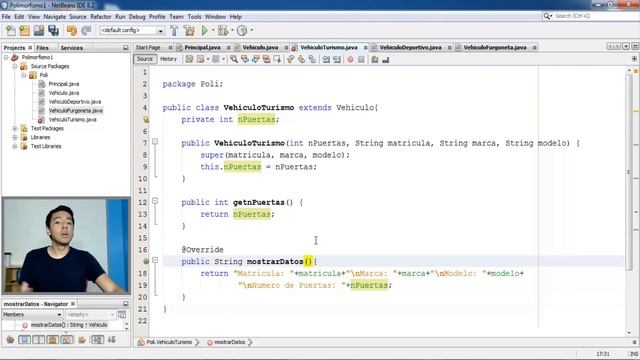Click the hint lightbulb on line 5
This screenshot has height=360, width=640.
click(146, 120)
